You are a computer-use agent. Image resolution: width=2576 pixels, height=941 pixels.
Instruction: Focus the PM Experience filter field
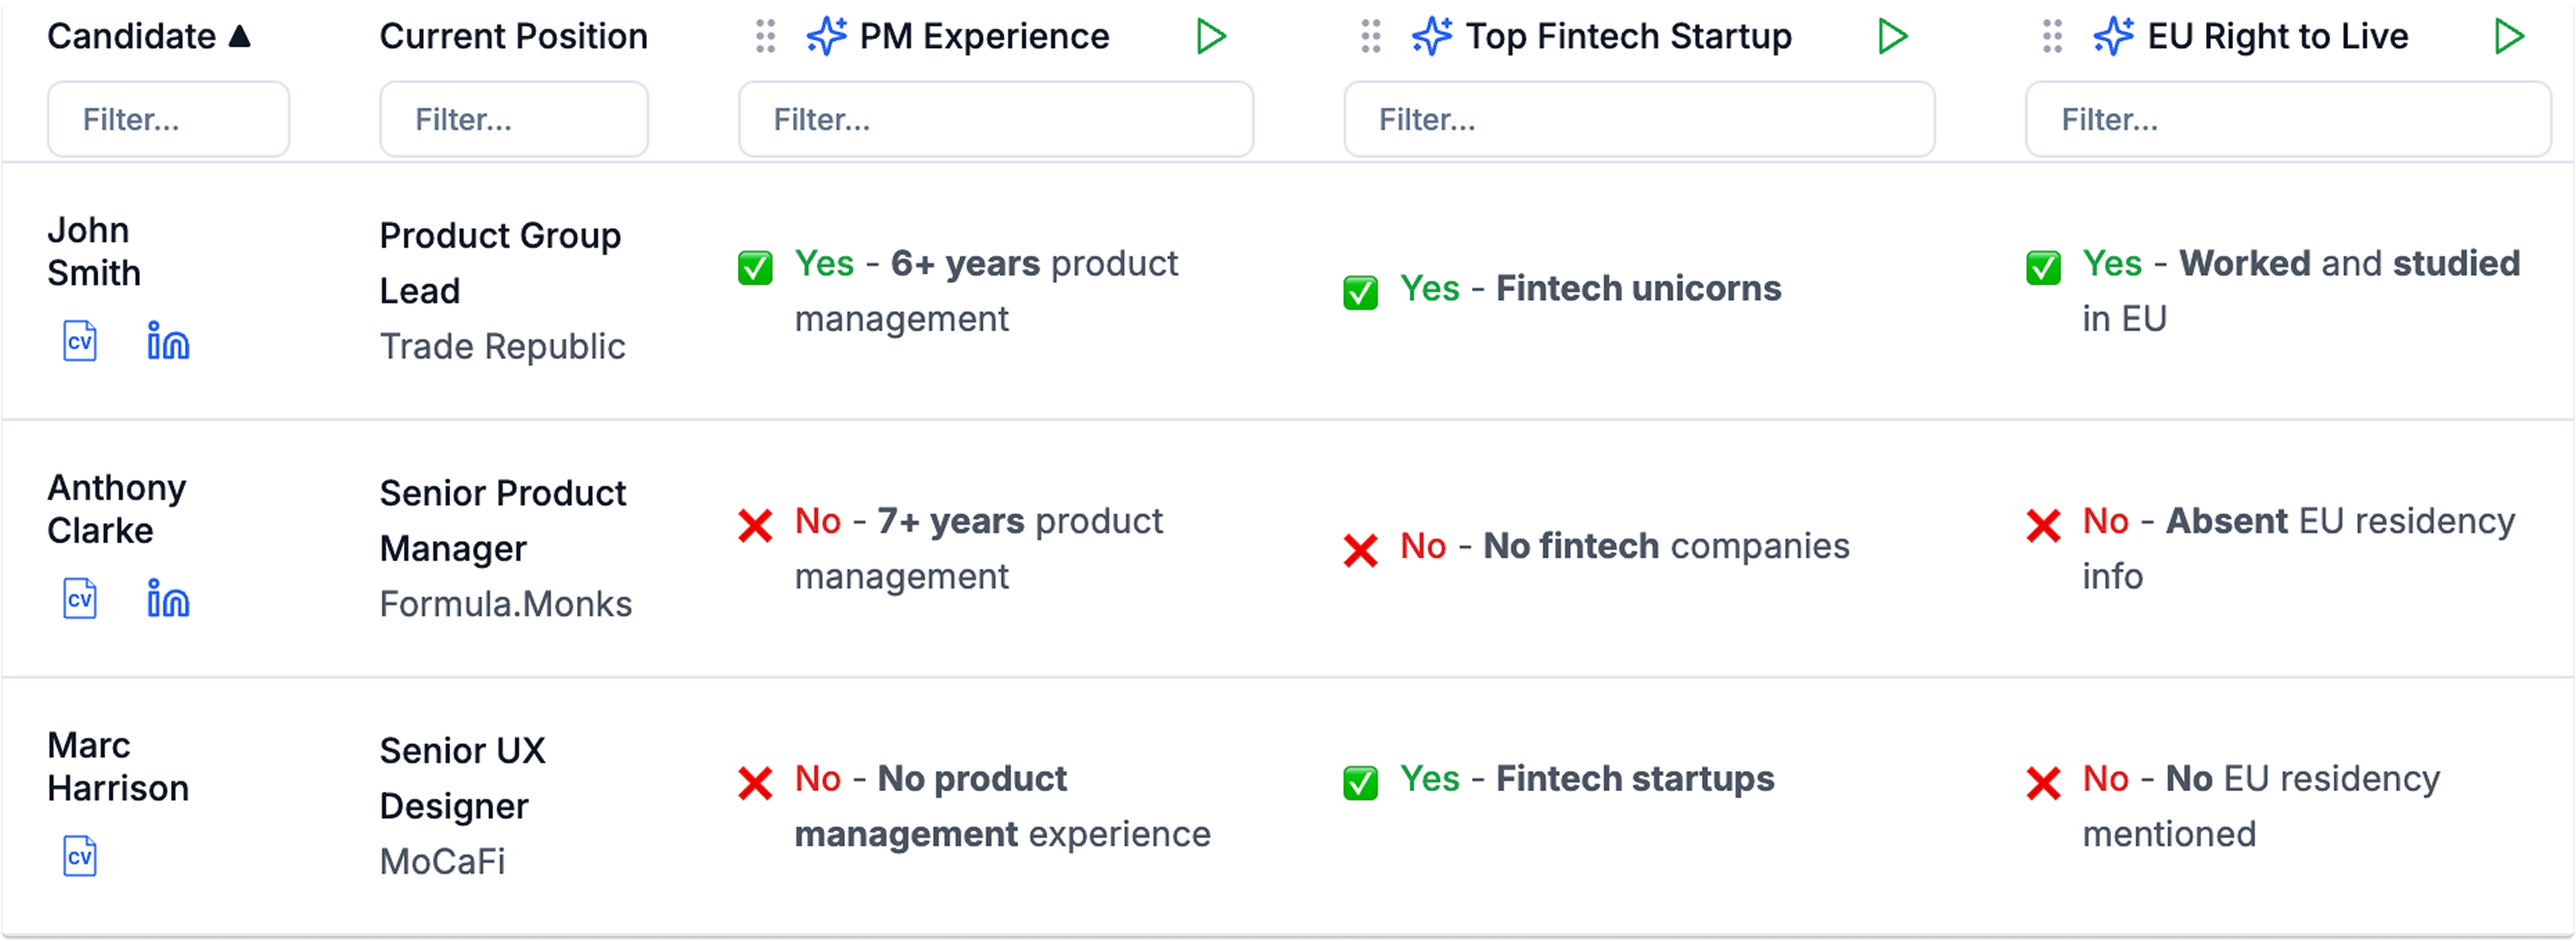tap(996, 120)
